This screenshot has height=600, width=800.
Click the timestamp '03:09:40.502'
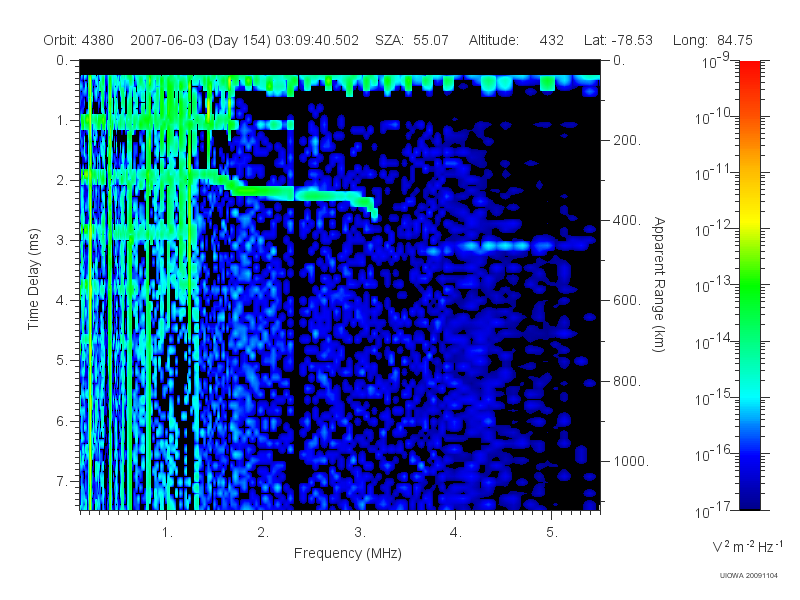click(317, 40)
